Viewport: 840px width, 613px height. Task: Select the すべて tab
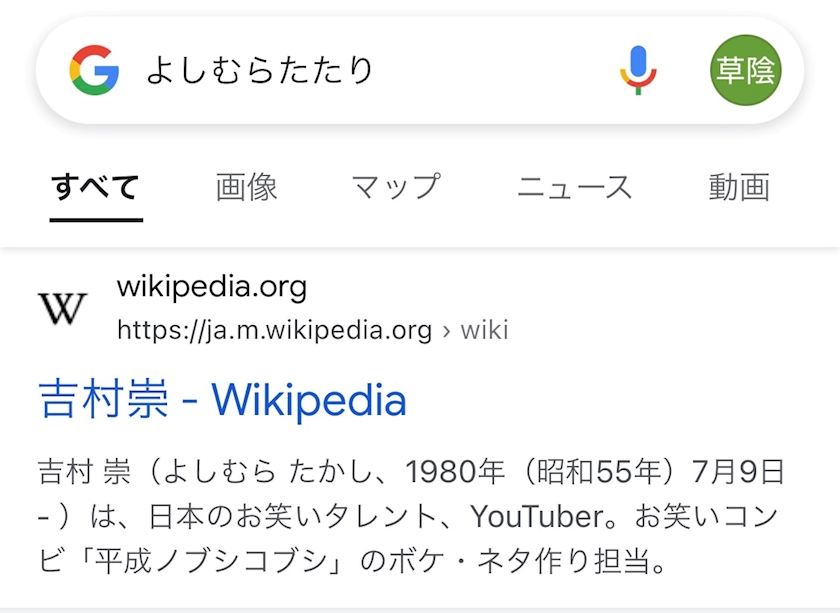(96, 187)
